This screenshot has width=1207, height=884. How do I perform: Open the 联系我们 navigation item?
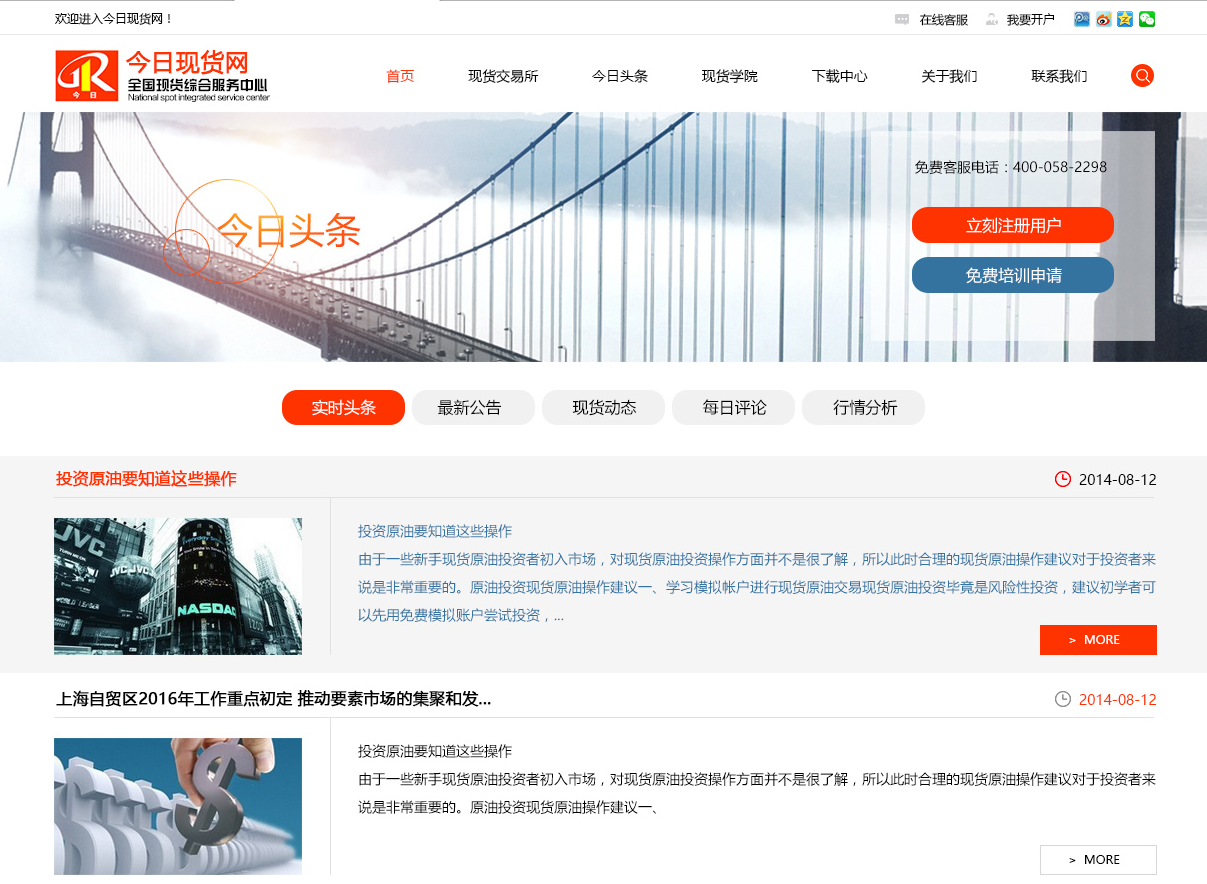[x=1057, y=75]
